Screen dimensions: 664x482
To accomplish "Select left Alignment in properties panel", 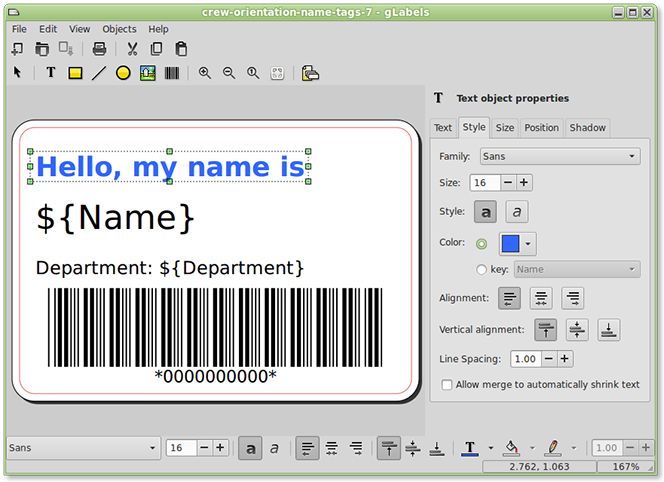I will (509, 298).
